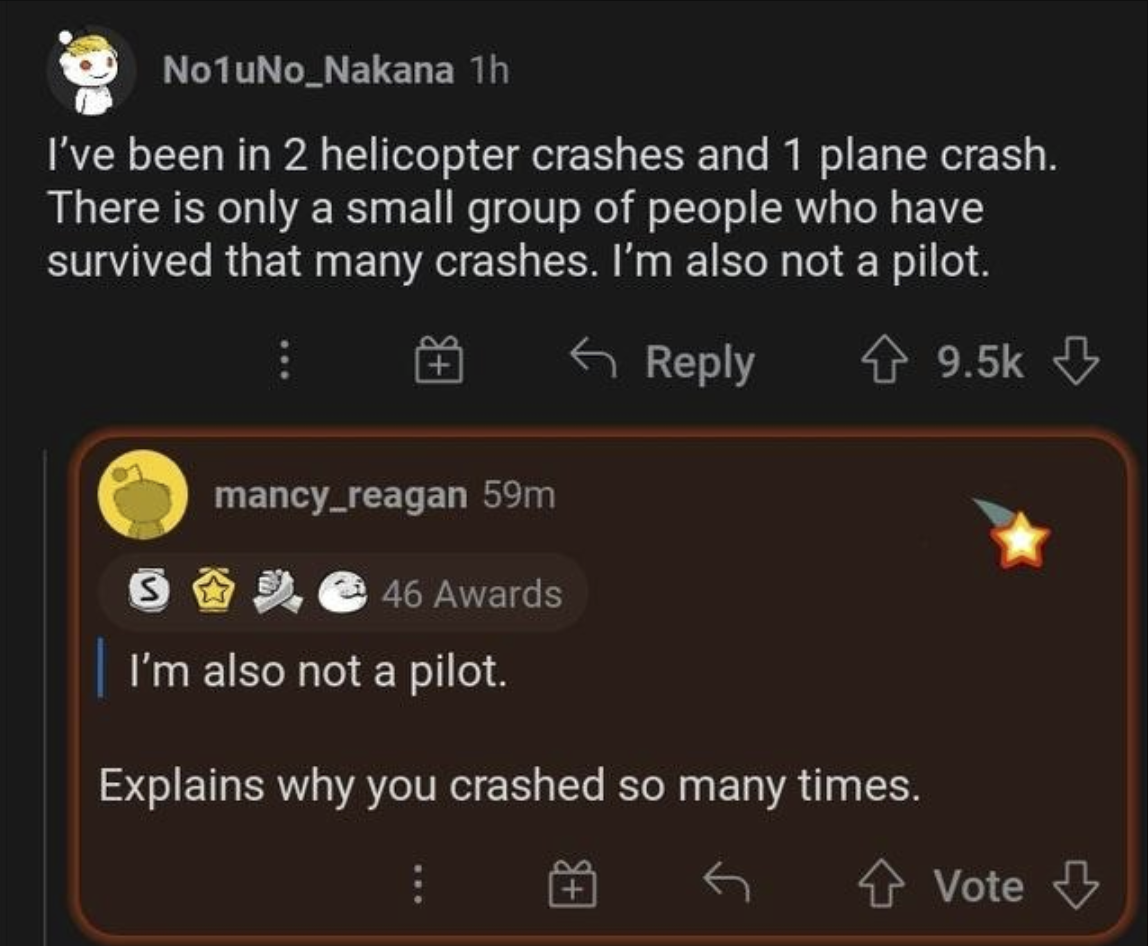Click the 9.5k vote count
Image resolution: width=1148 pixels, height=946 pixels.
[981, 364]
